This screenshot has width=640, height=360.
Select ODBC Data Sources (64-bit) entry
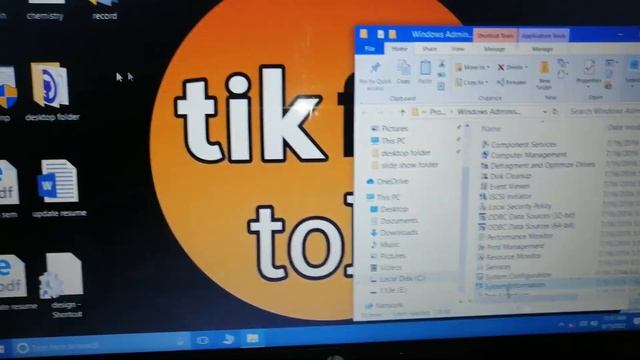(527, 226)
